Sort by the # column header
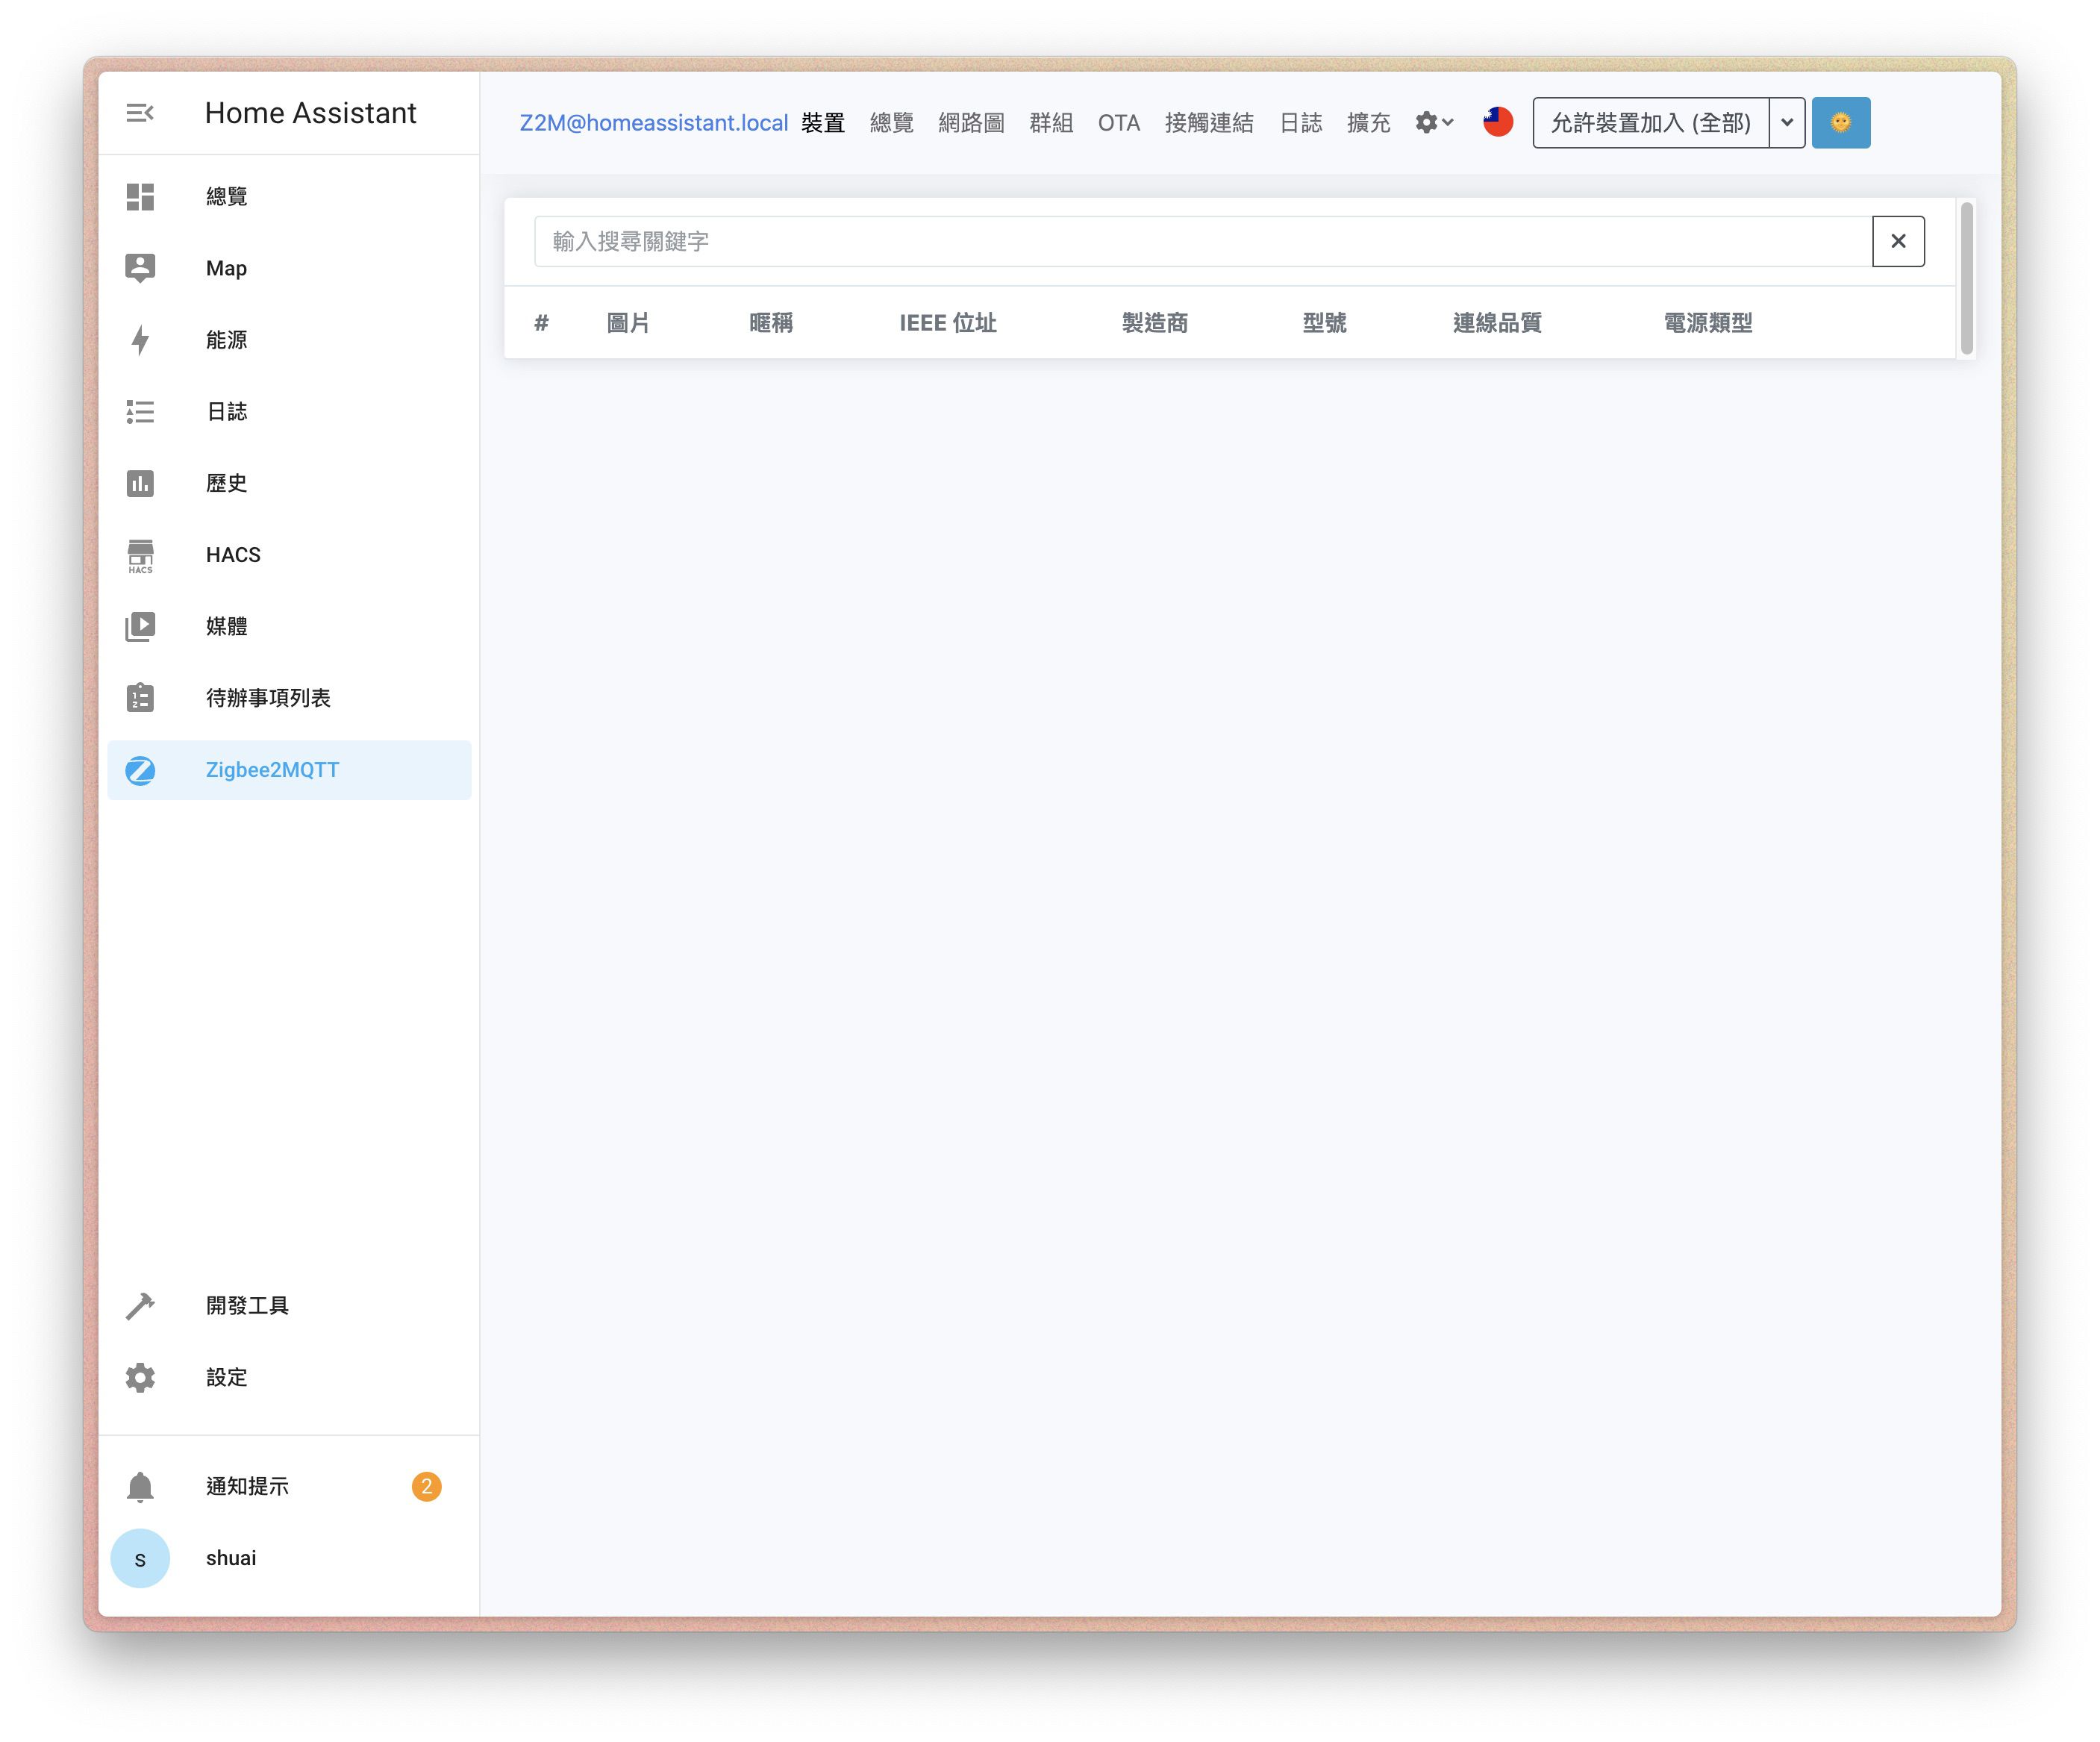The height and width of the screenshot is (1742, 2100). [x=541, y=323]
